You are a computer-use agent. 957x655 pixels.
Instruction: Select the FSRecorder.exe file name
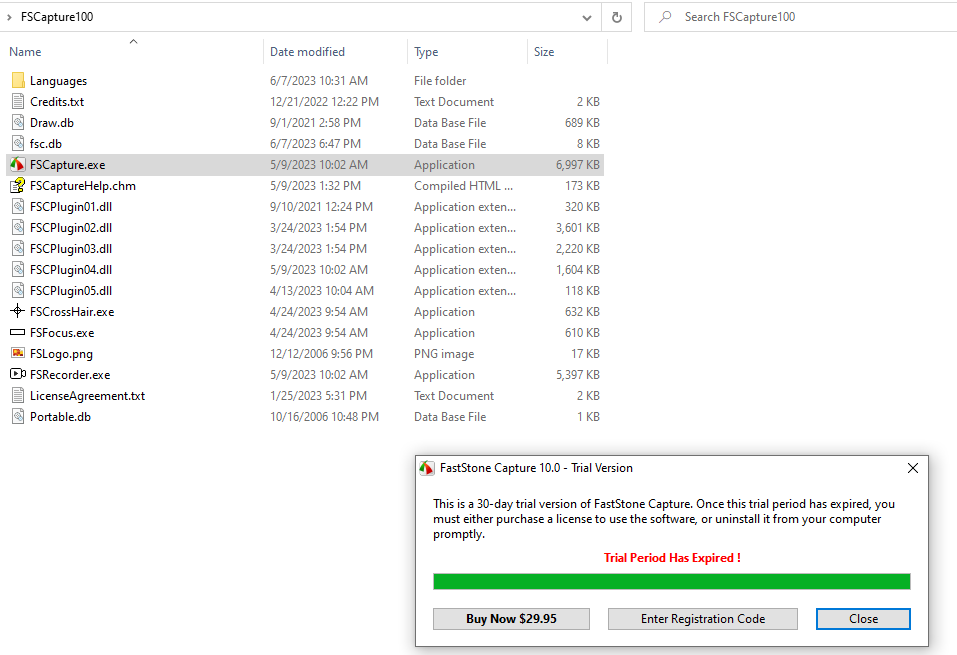[70, 374]
